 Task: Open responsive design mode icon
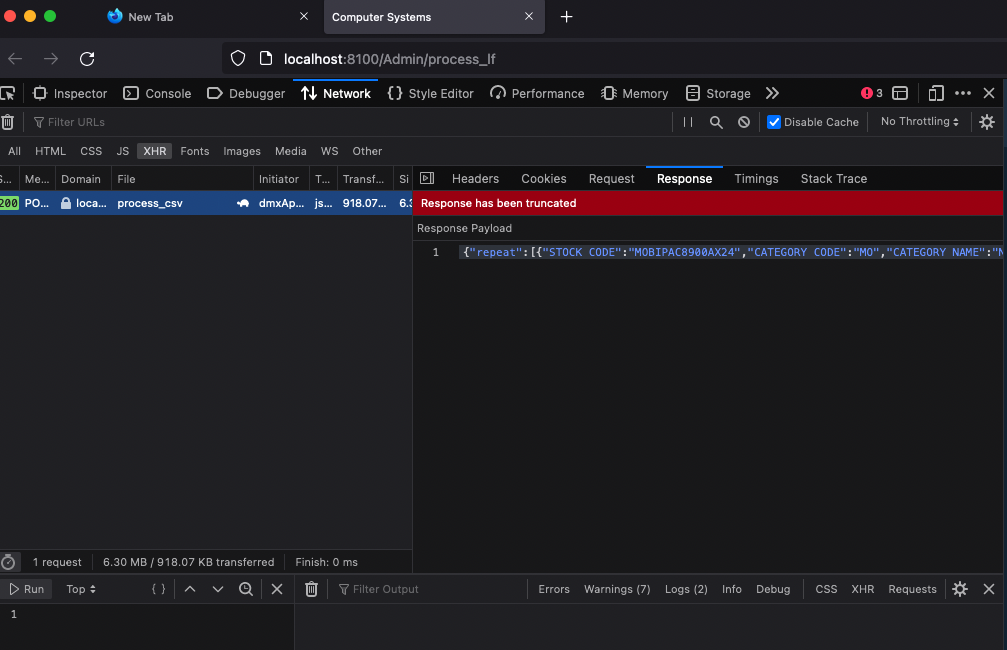click(x=936, y=94)
